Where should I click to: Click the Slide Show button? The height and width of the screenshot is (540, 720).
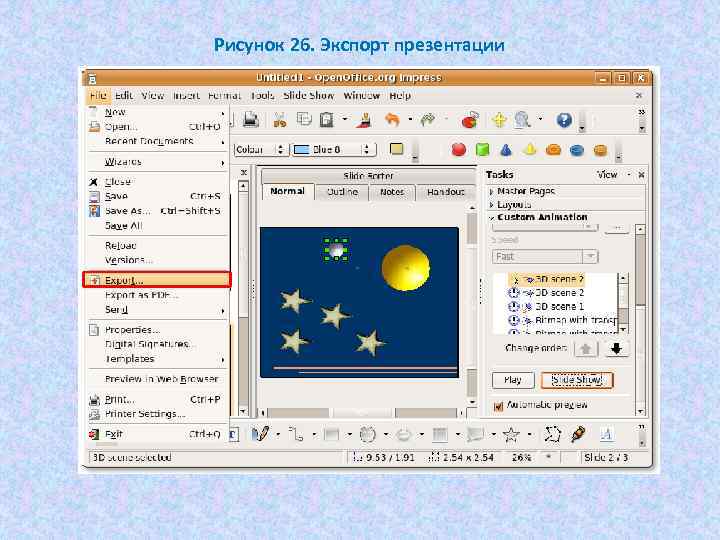(x=577, y=380)
